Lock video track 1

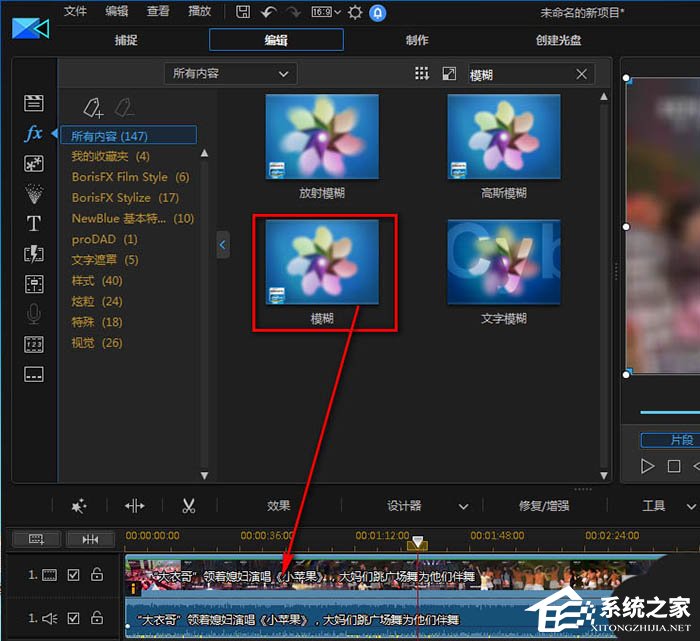[97, 574]
